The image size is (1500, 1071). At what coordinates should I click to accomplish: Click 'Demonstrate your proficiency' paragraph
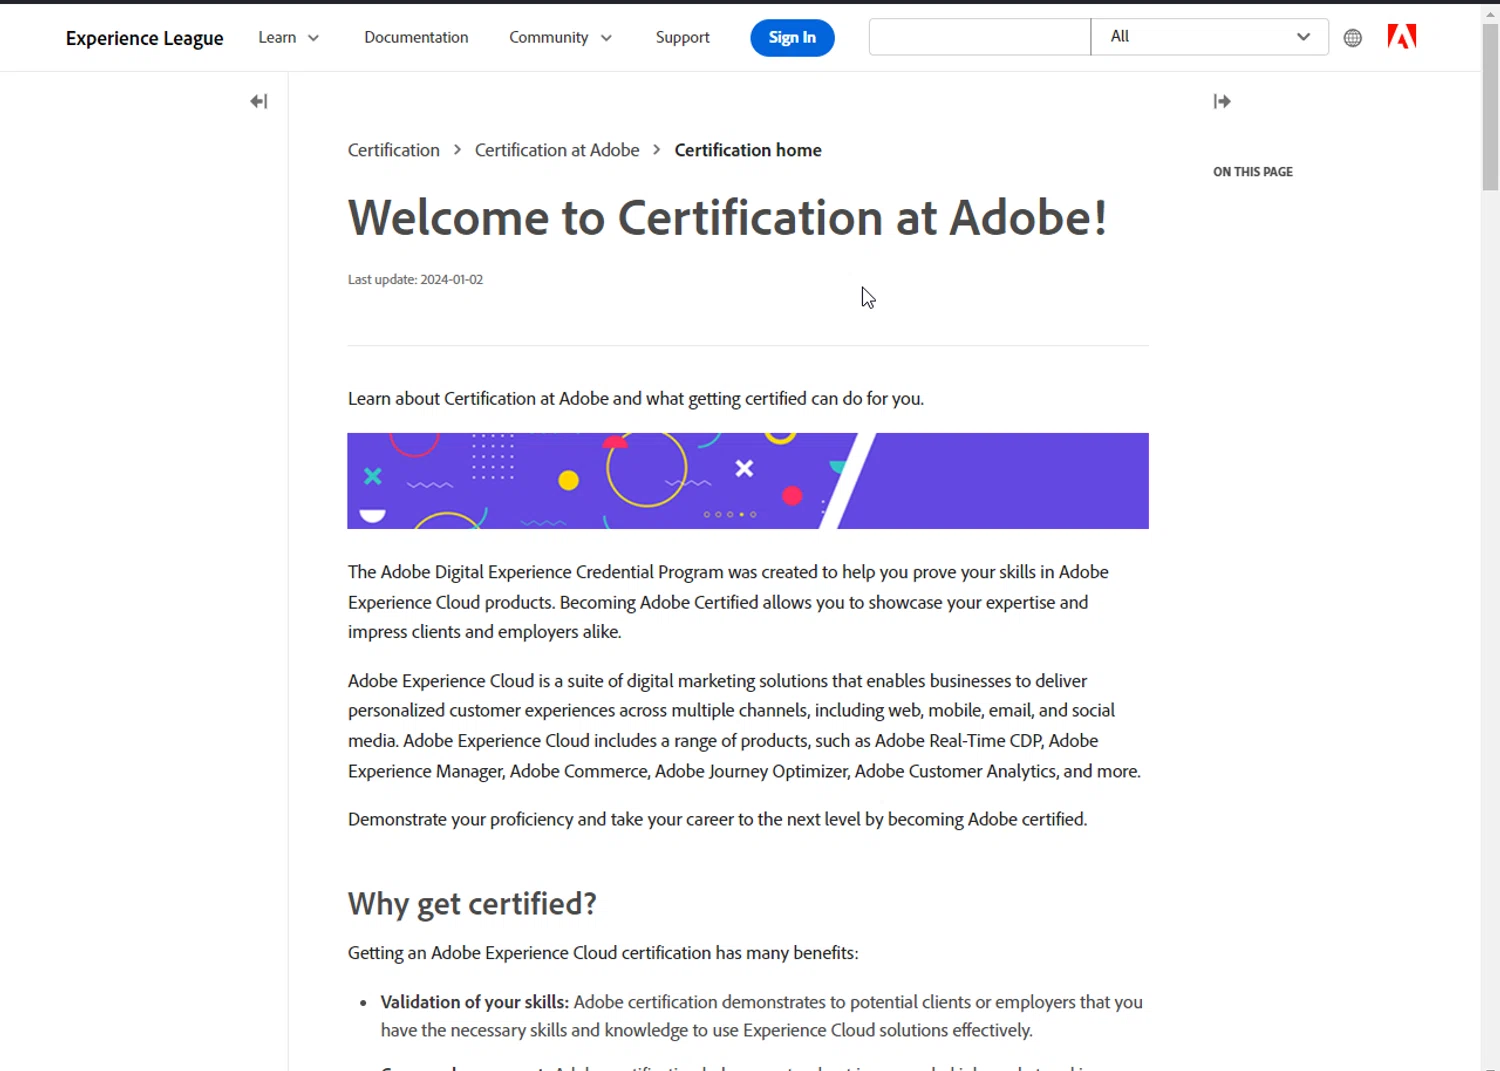click(717, 819)
